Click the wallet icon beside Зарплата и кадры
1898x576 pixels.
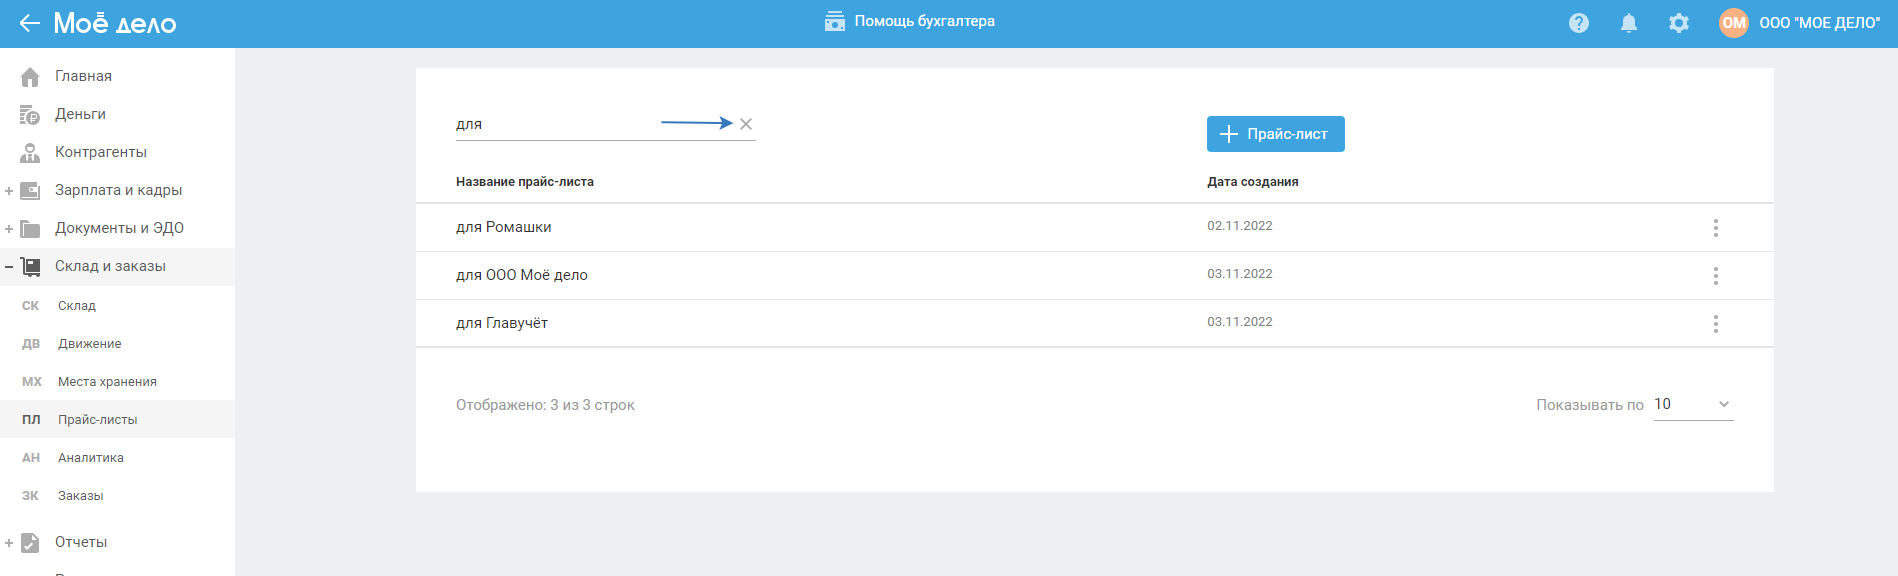click(30, 191)
